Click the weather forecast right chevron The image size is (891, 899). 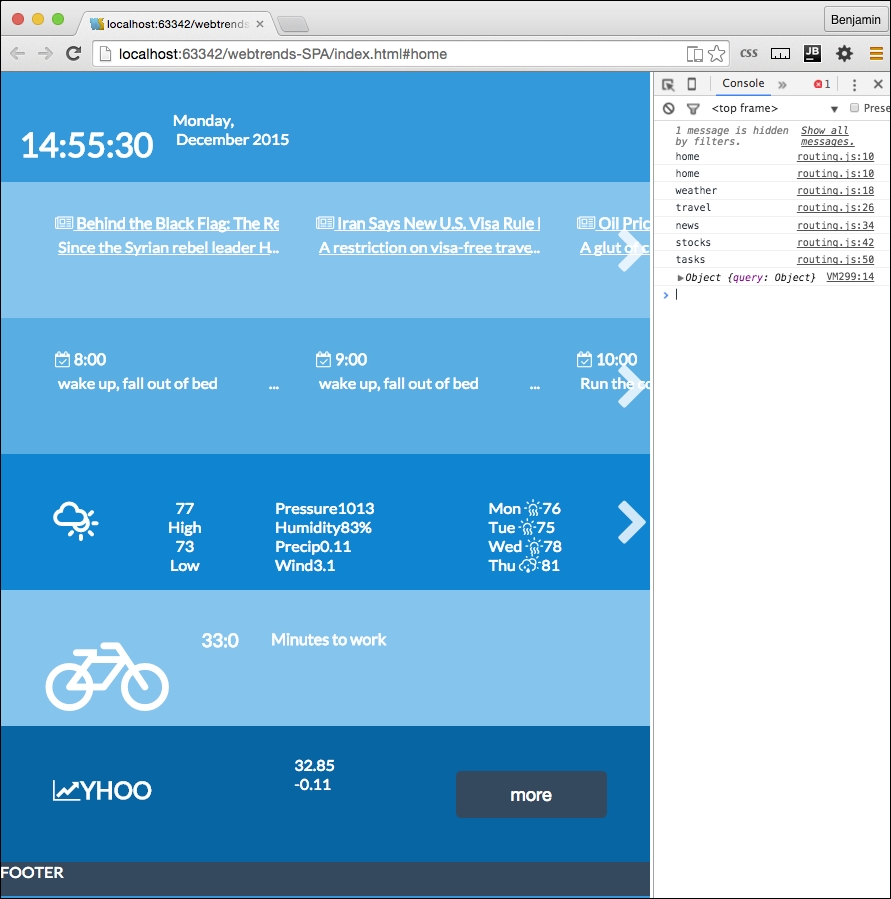630,521
